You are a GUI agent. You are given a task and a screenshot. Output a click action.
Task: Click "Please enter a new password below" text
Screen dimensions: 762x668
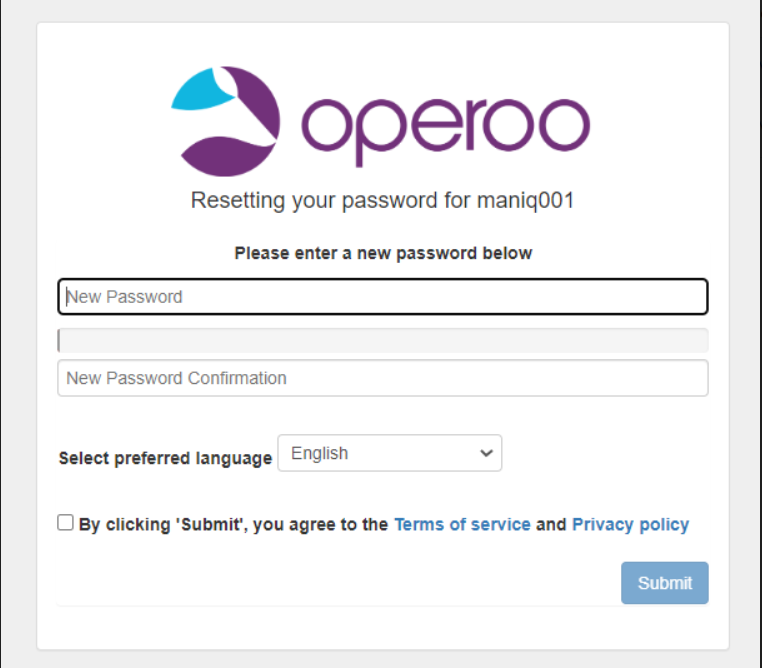(383, 253)
